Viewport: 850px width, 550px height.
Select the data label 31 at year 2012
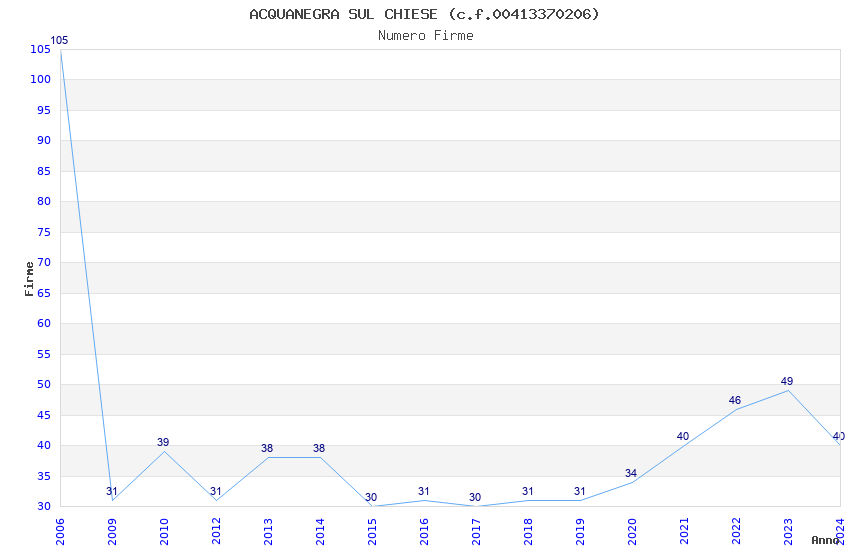click(x=216, y=491)
